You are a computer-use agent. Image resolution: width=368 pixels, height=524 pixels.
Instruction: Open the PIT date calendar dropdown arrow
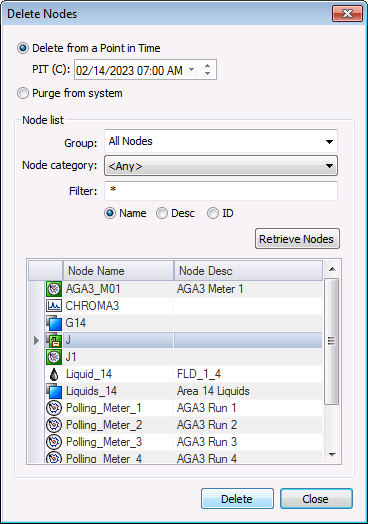pos(192,70)
